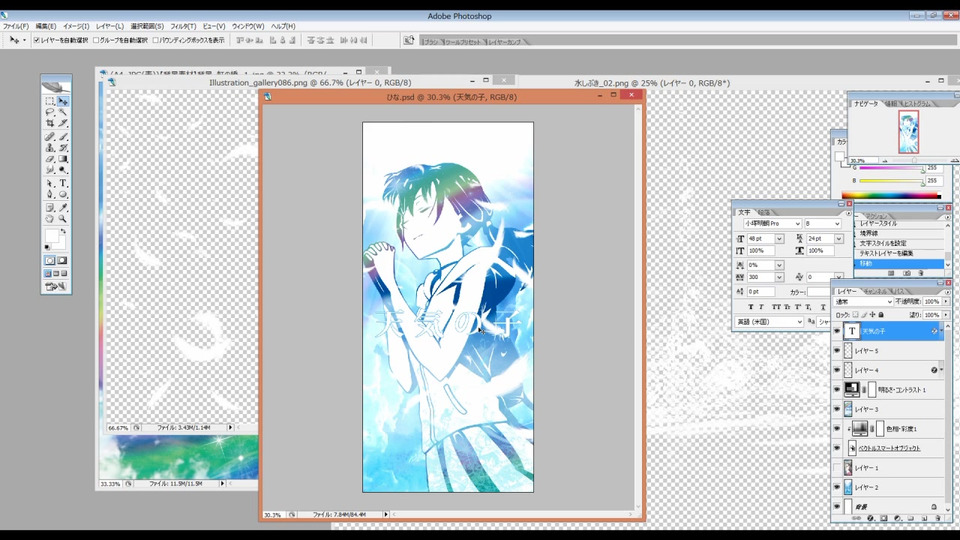This screenshot has height=540, width=960.
Task: Click the faux italic T button
Action: click(x=761, y=307)
